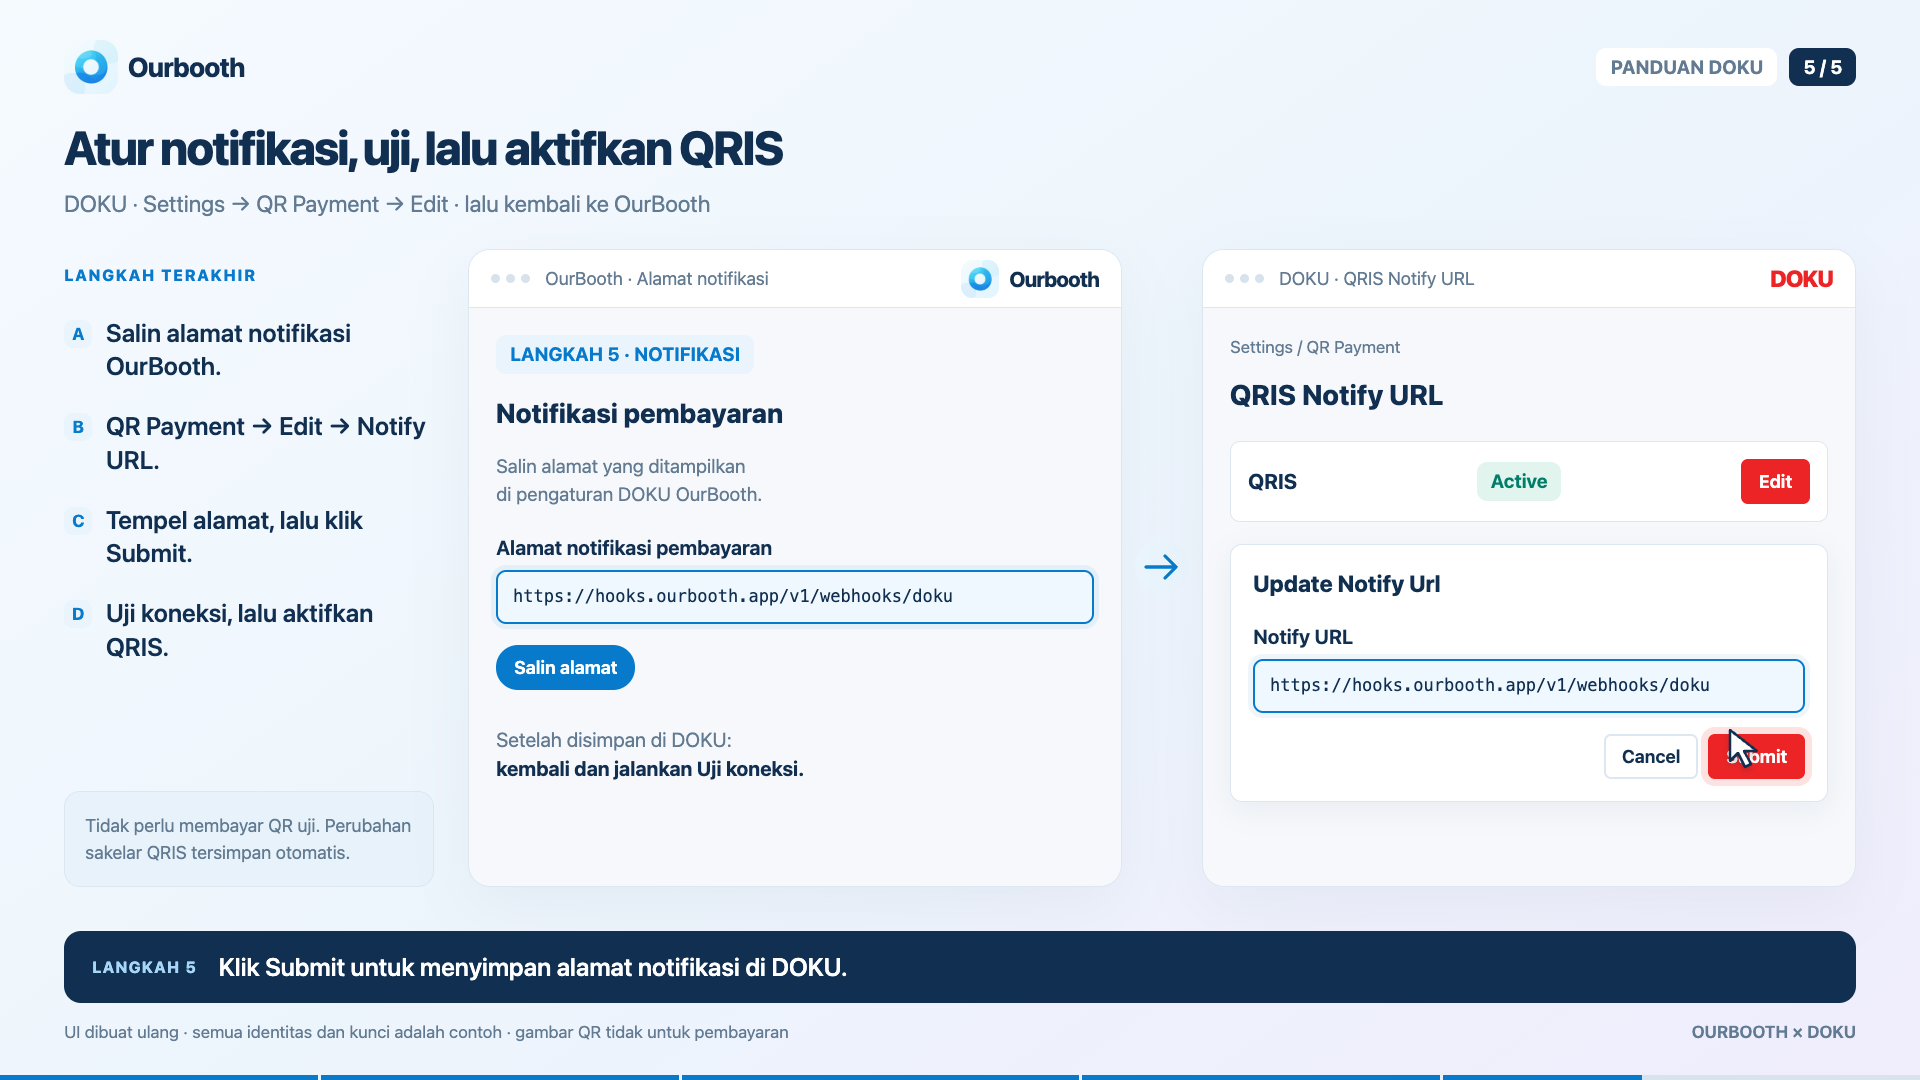Click the 5/5 page indicator
This screenshot has height=1080, width=1920.
point(1822,67)
